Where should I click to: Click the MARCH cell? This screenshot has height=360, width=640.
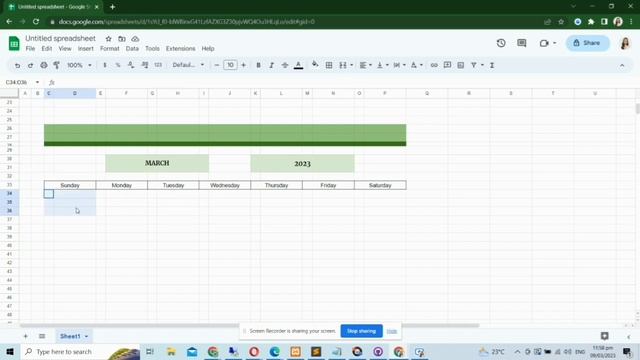(x=157, y=163)
